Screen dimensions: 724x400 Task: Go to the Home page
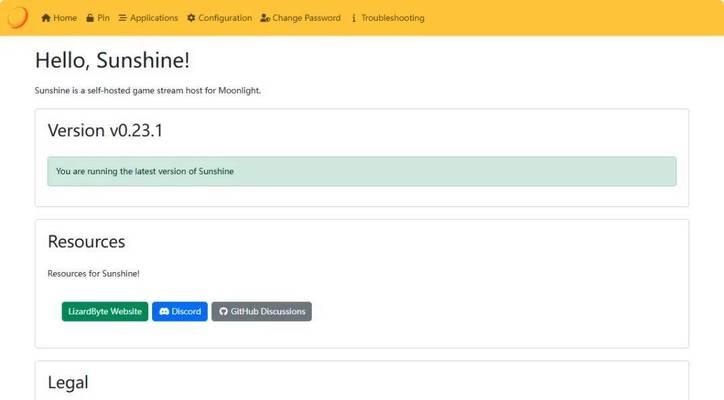tap(59, 18)
